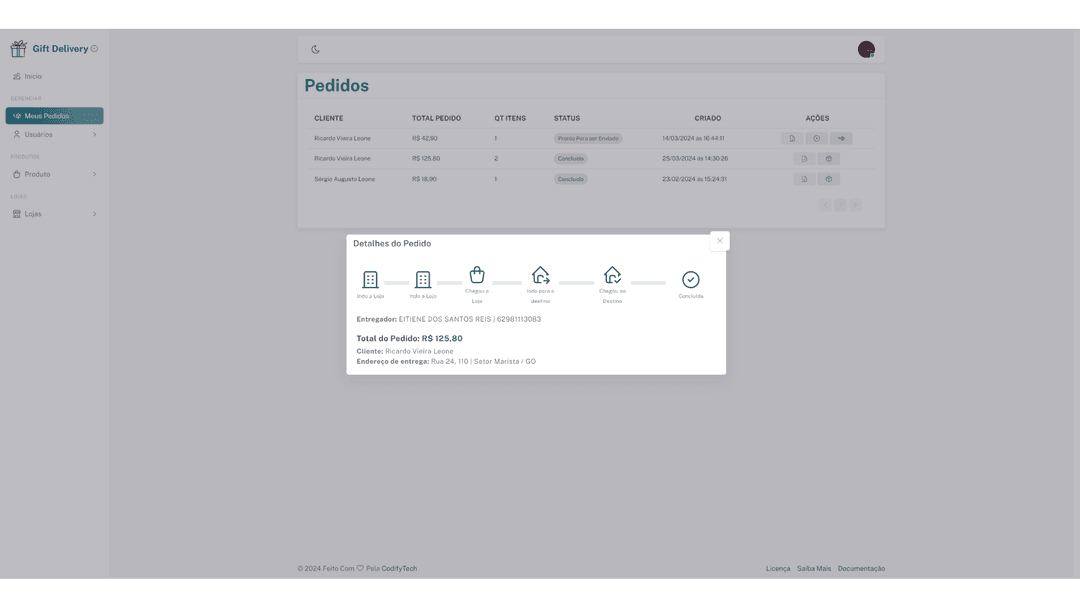The image size is (1080, 608).
Task: Open the user avatar menu
Action: click(x=866, y=49)
